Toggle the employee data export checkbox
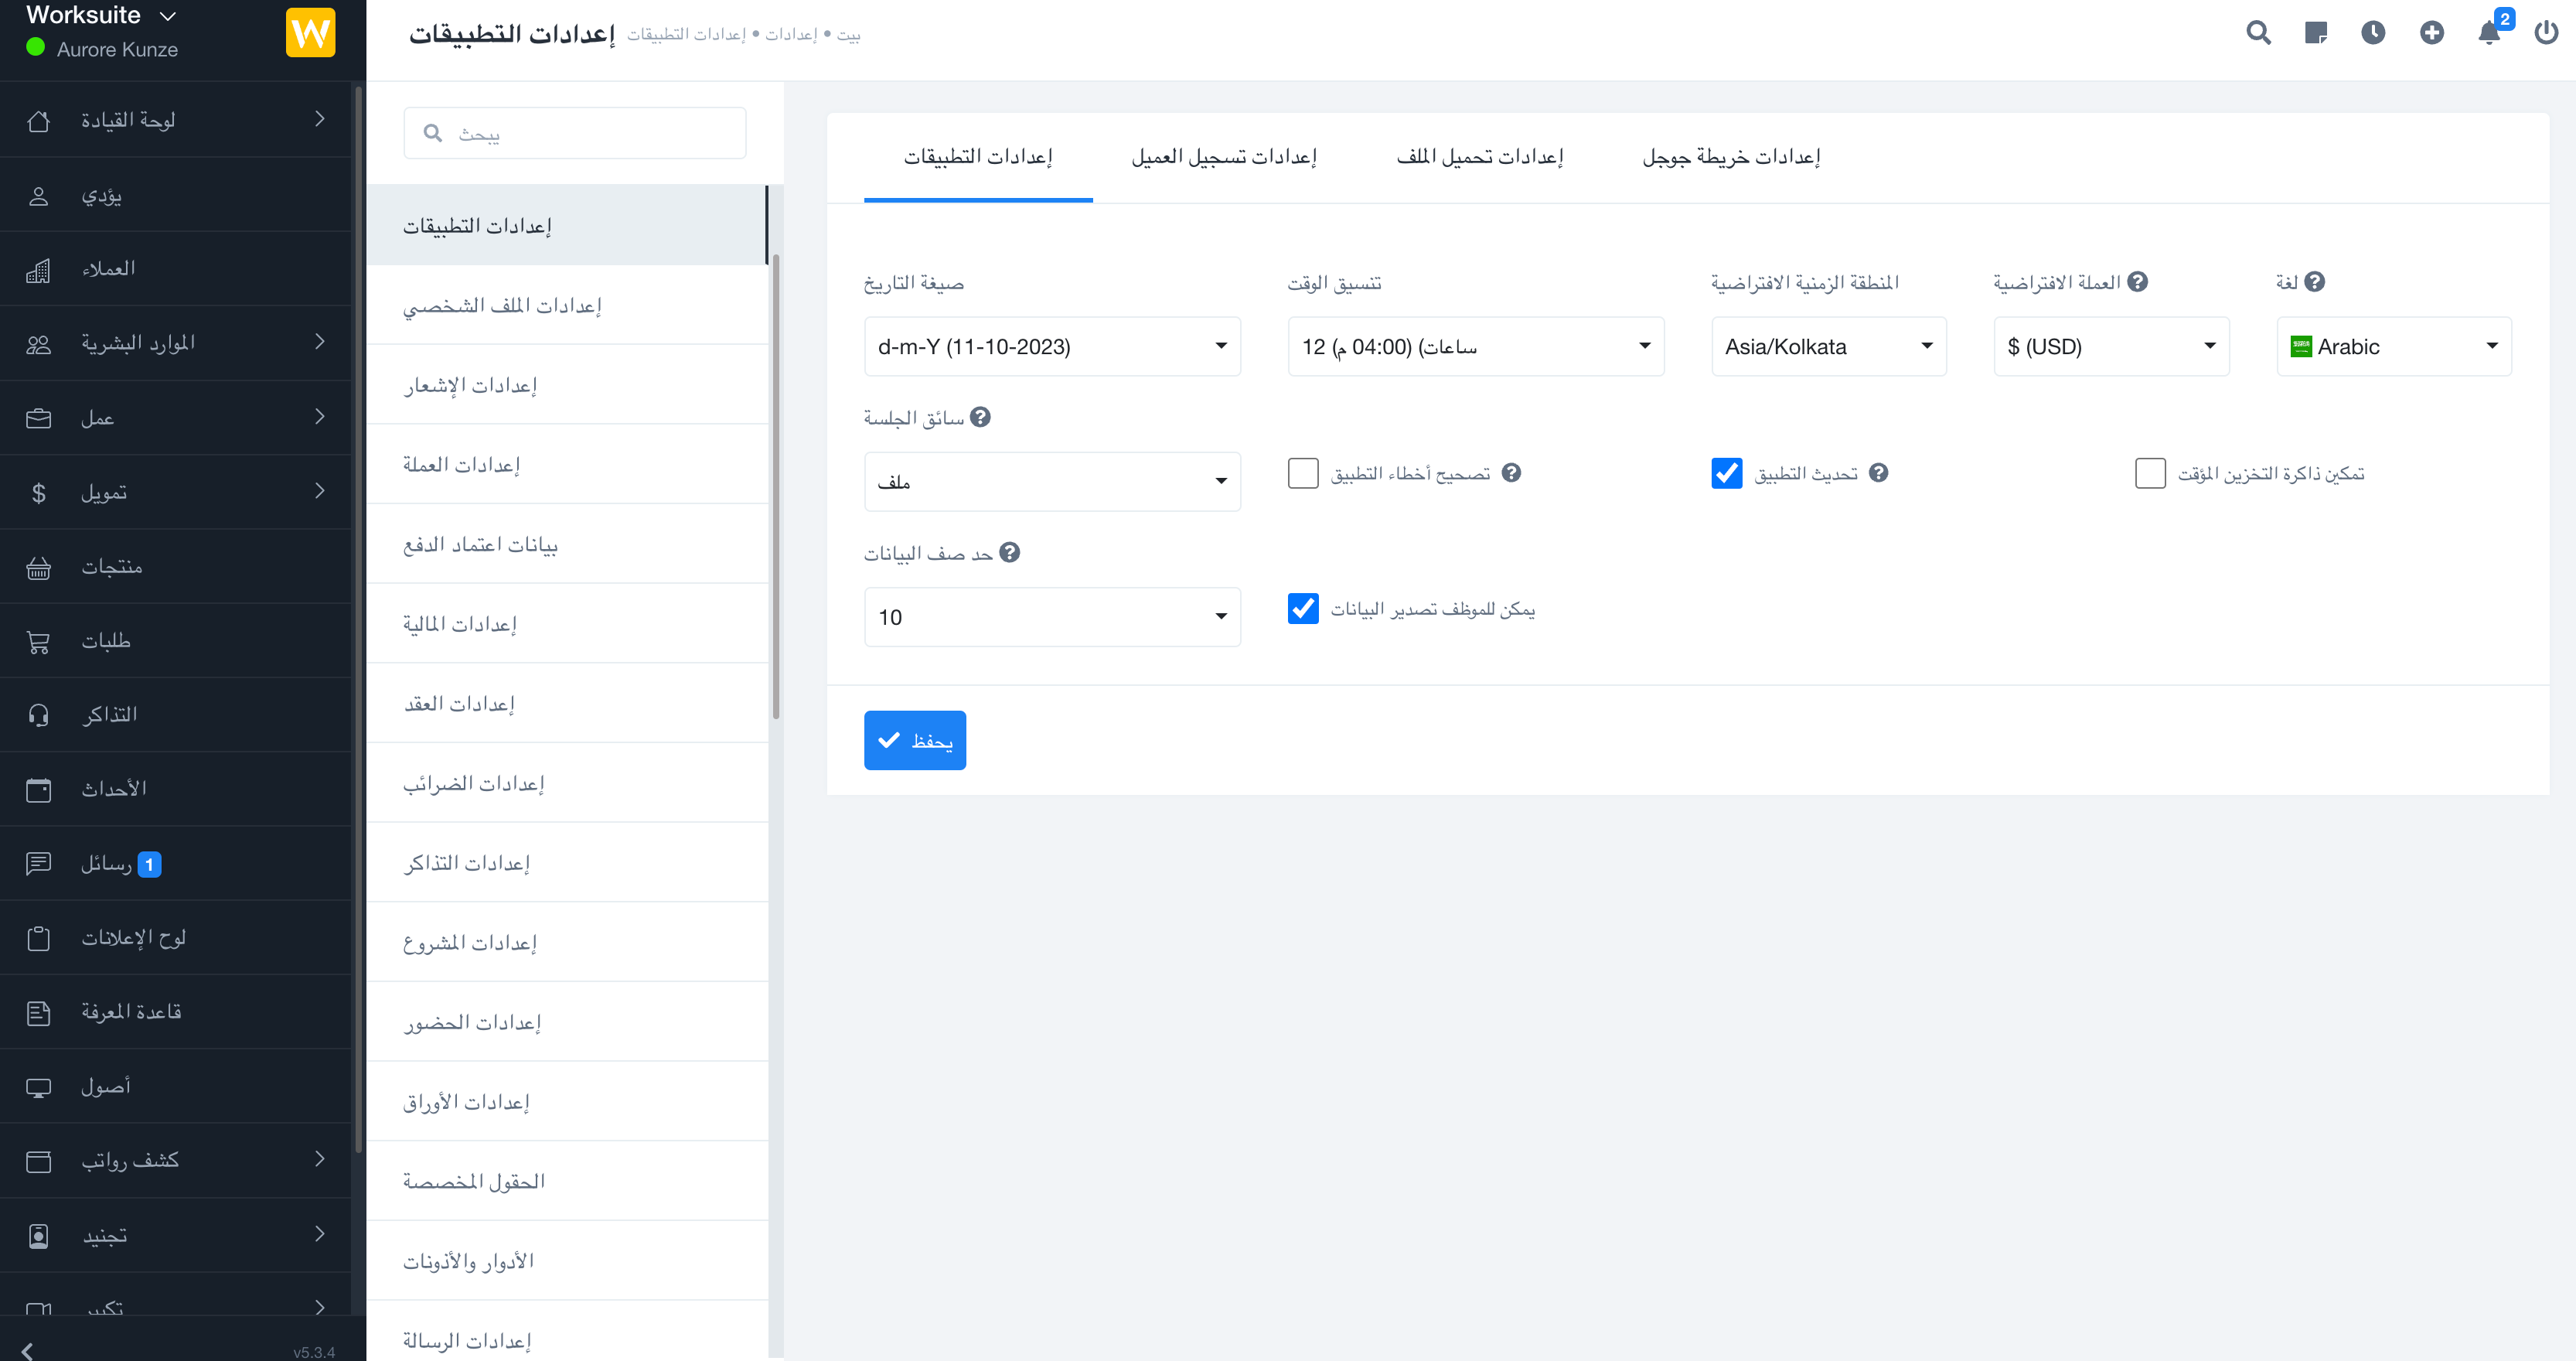 1303,608
